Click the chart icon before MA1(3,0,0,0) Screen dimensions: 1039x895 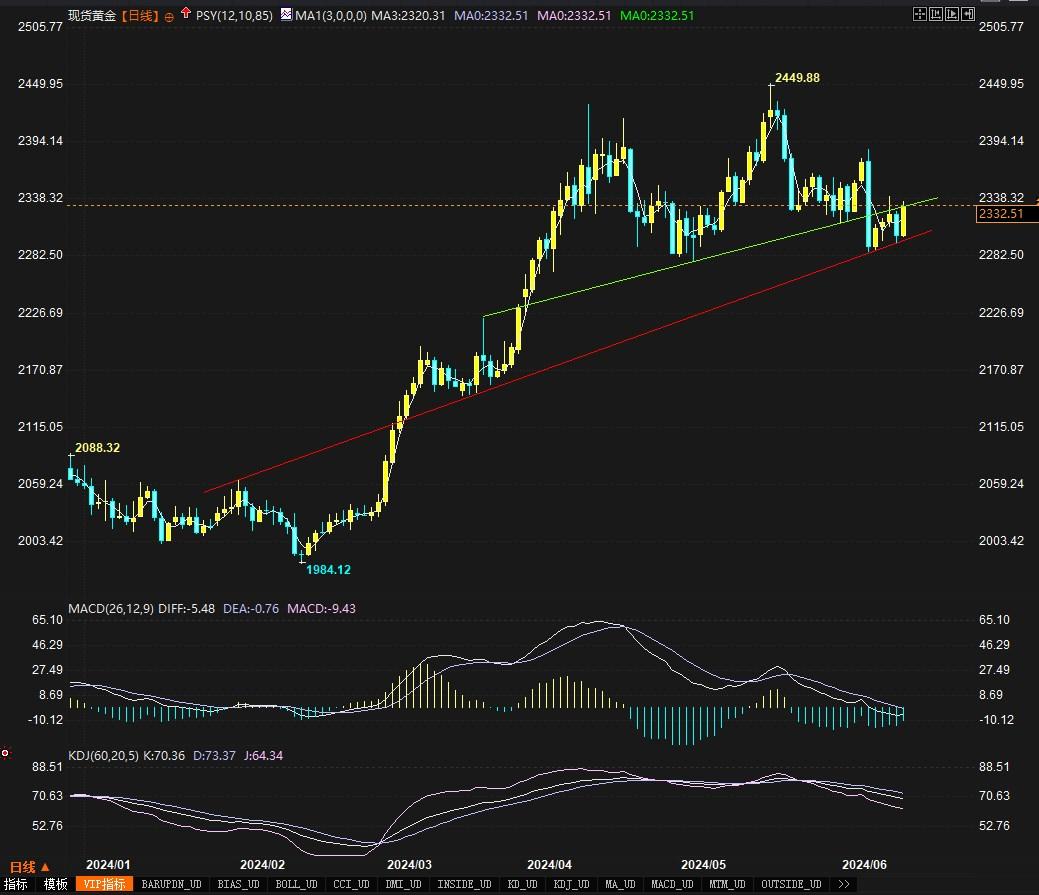[286, 15]
